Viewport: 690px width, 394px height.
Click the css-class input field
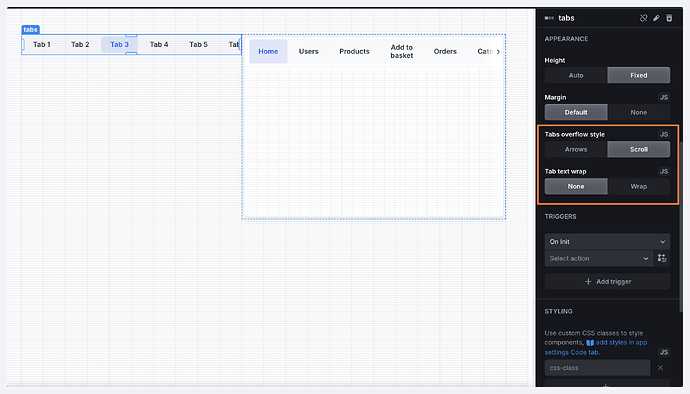(x=597, y=368)
